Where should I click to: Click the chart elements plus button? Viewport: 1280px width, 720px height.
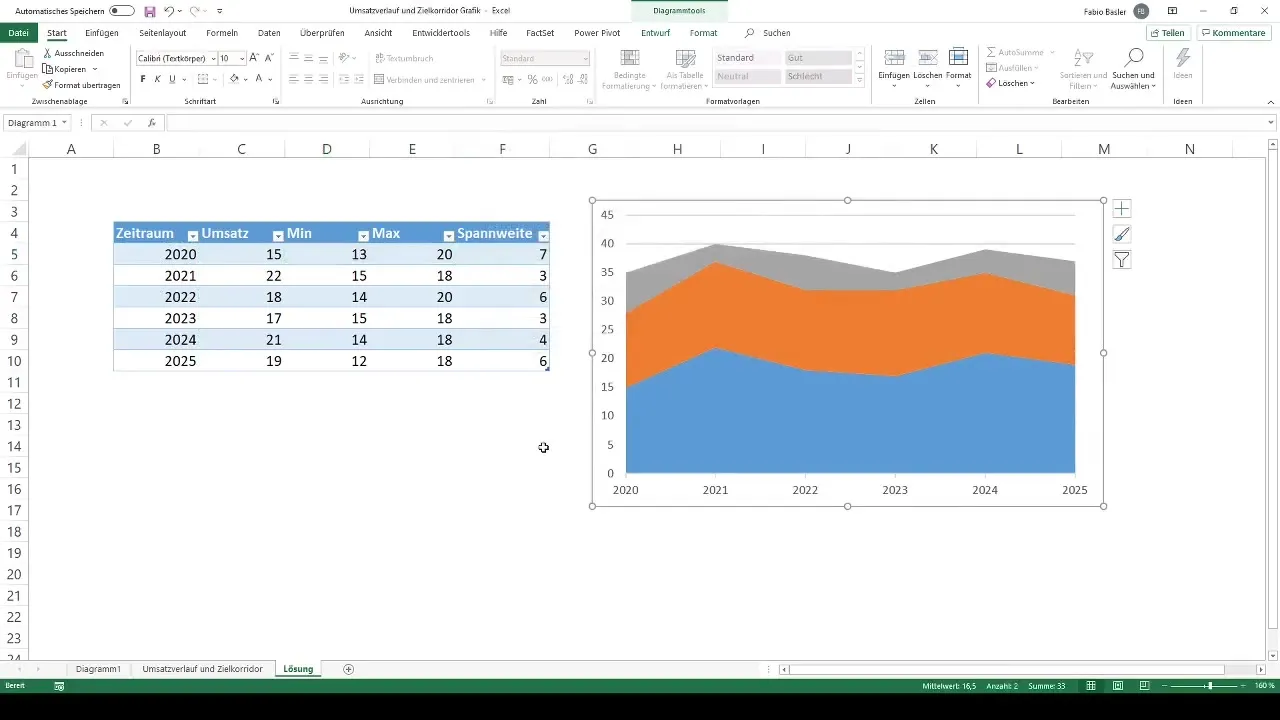pos(1122,209)
